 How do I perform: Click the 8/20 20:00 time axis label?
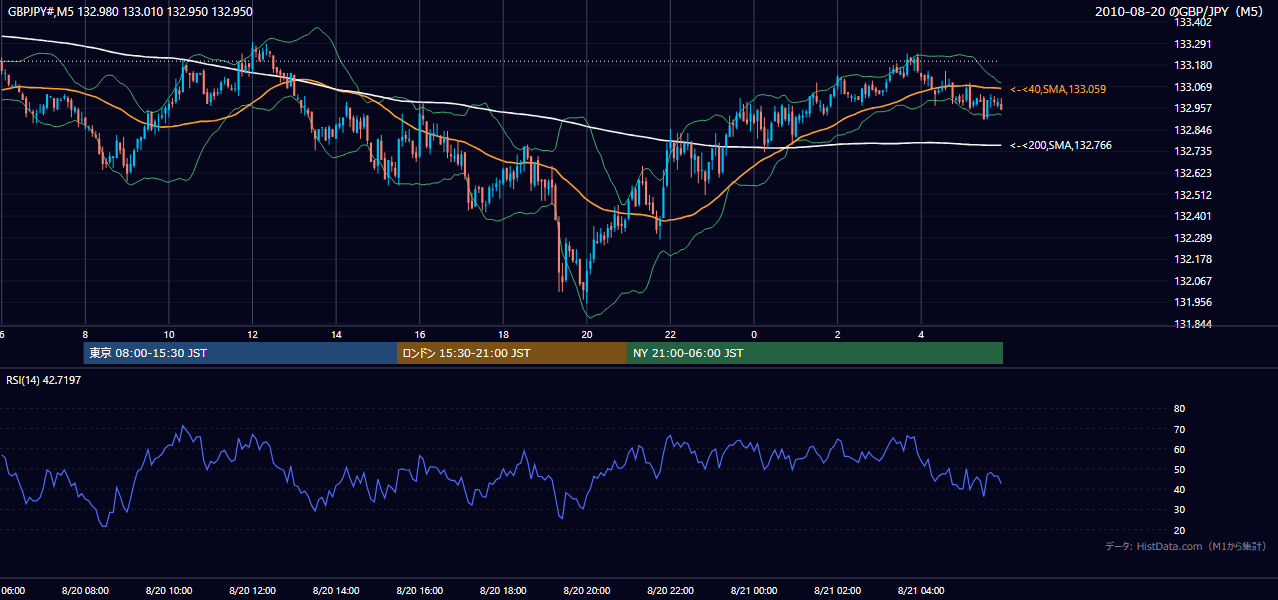[x=586, y=590]
